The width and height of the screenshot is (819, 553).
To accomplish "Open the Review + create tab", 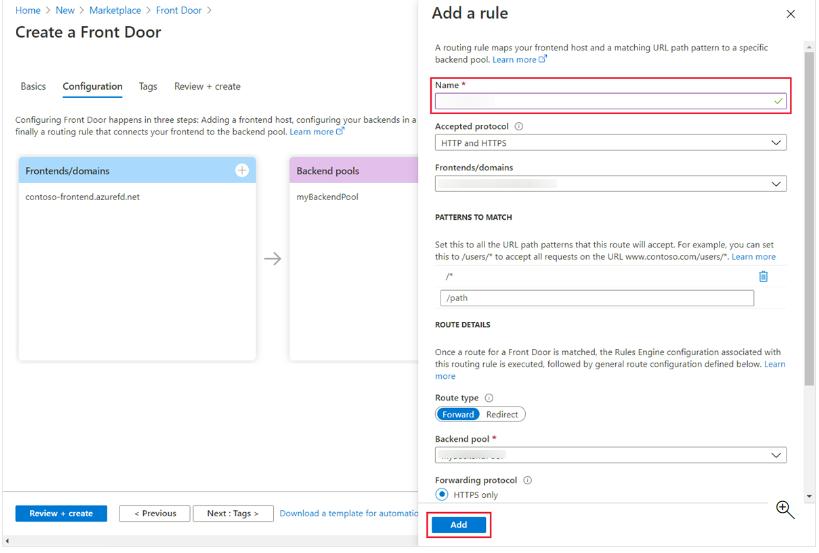I will (x=207, y=87).
